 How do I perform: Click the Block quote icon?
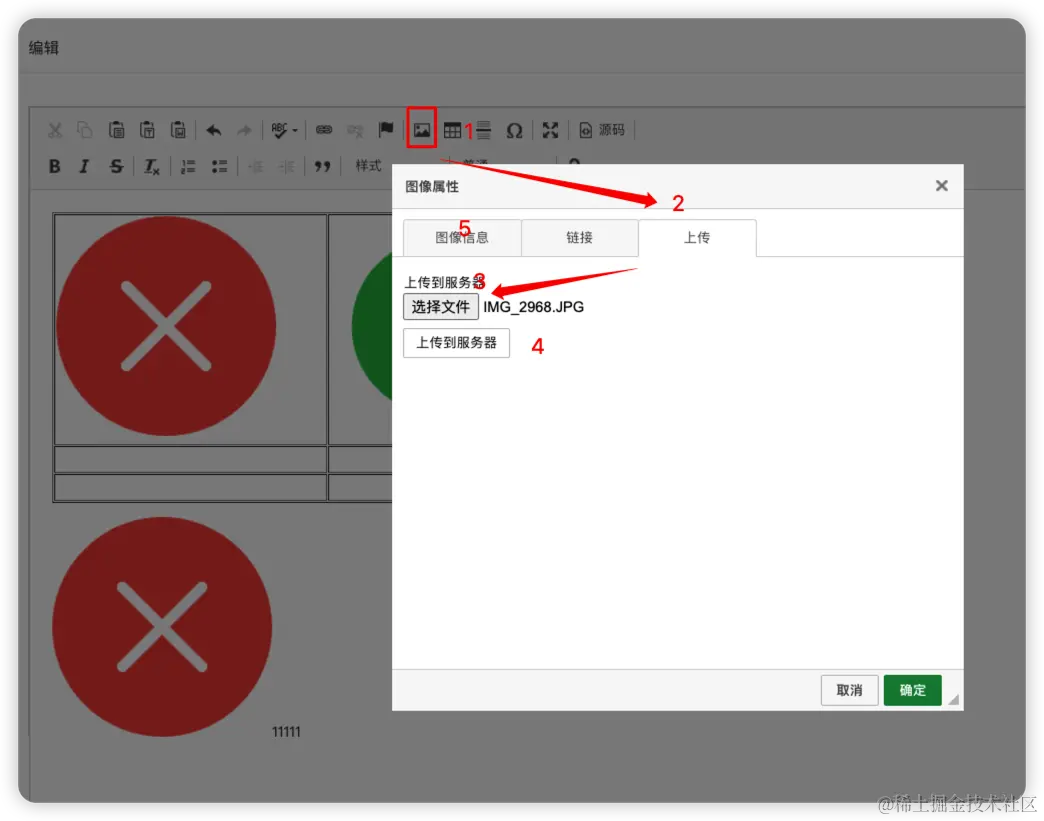click(x=322, y=166)
